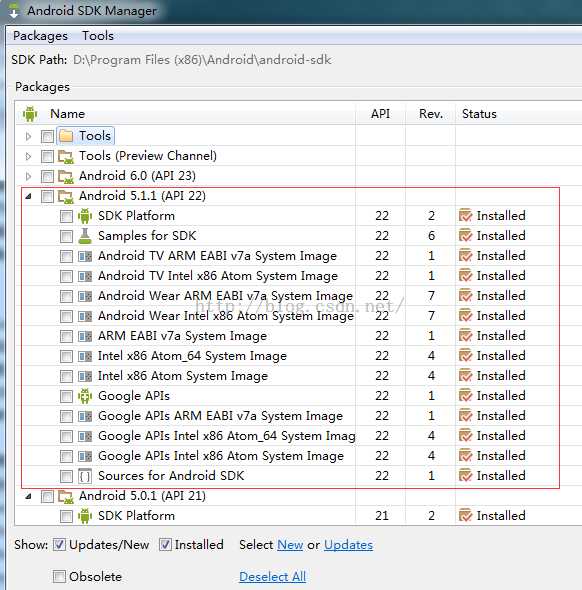Tick the ARM EABI v7a System Image checkbox
Viewport: 582px width, 590px height.
[67, 336]
